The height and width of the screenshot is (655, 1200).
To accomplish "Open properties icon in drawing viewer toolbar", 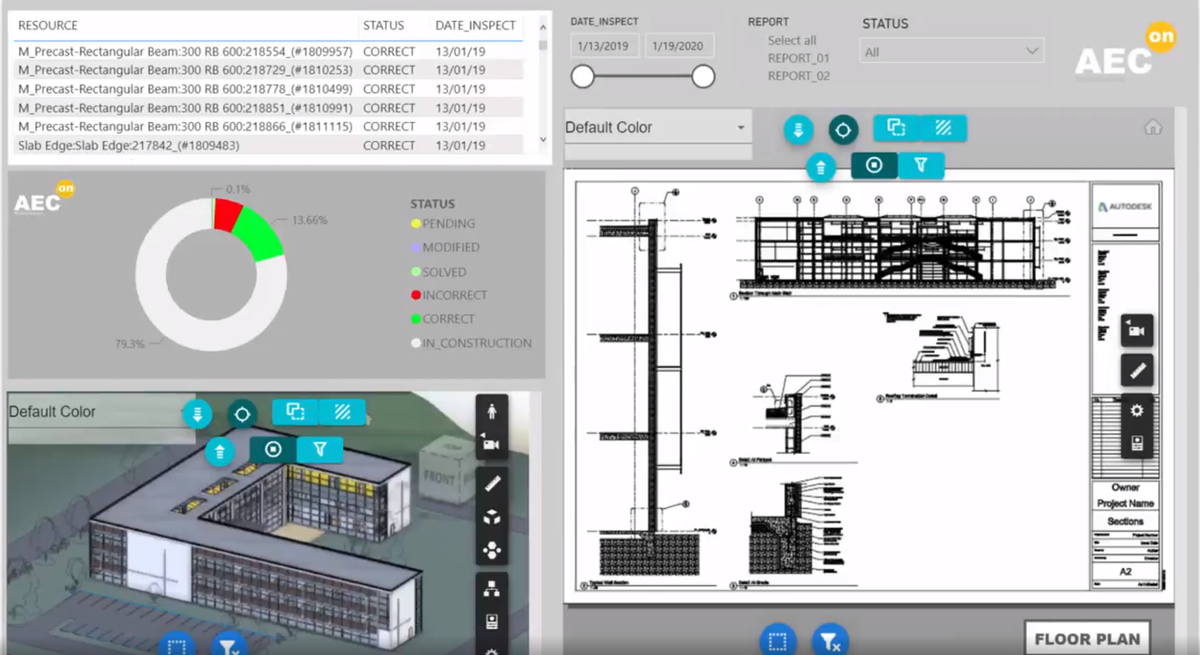I will [x=1136, y=443].
